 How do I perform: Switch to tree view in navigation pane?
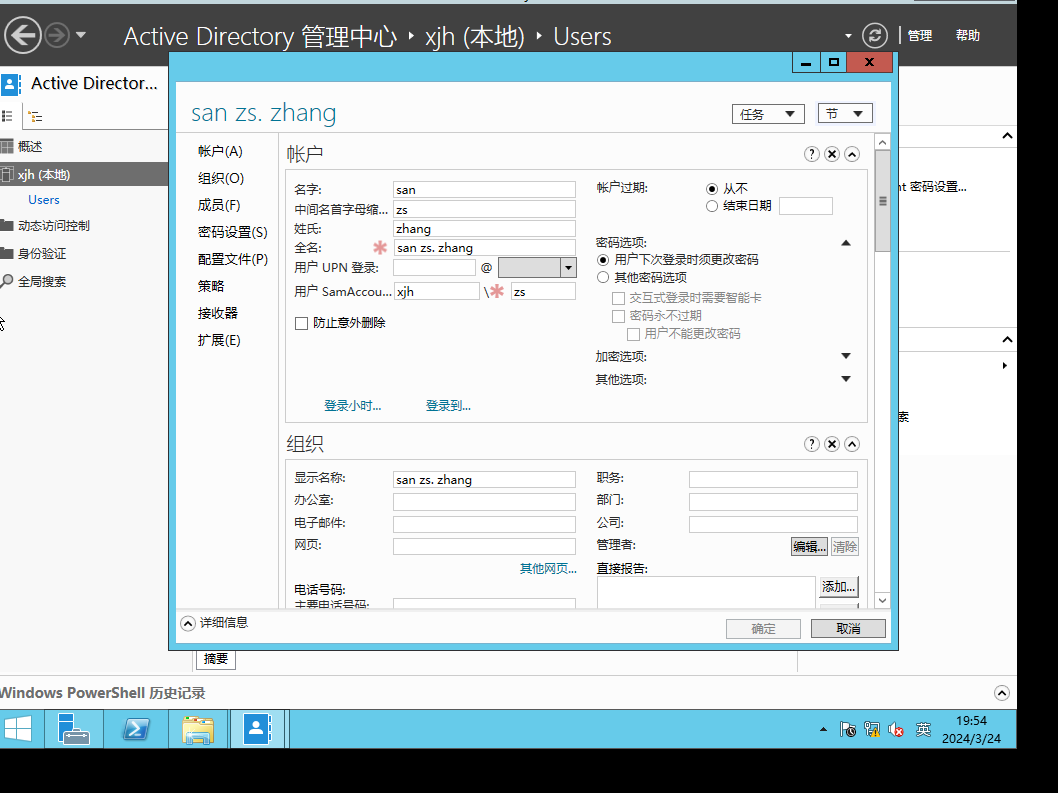[36, 117]
